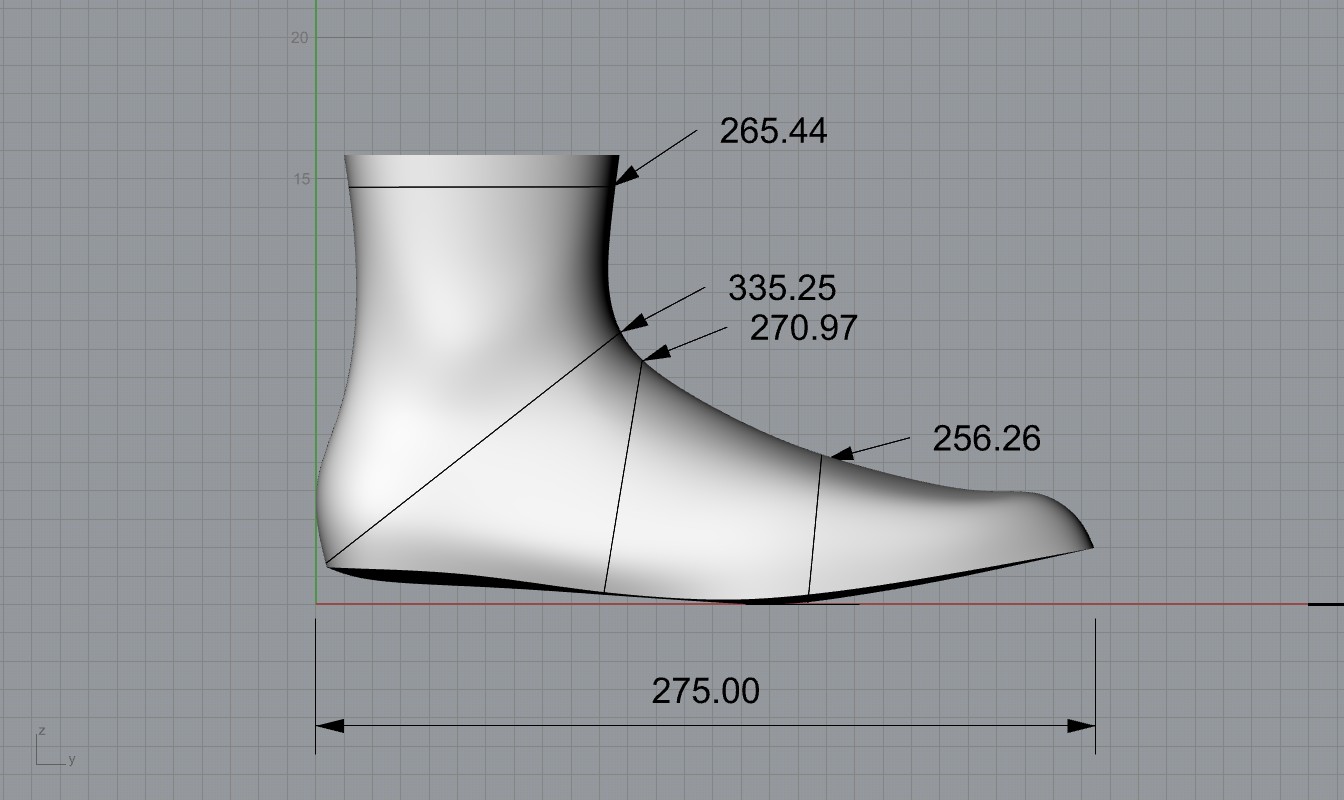The height and width of the screenshot is (800, 1344).
Task: Click the red horizontal axis line right of the toe
Action: point(1200,604)
